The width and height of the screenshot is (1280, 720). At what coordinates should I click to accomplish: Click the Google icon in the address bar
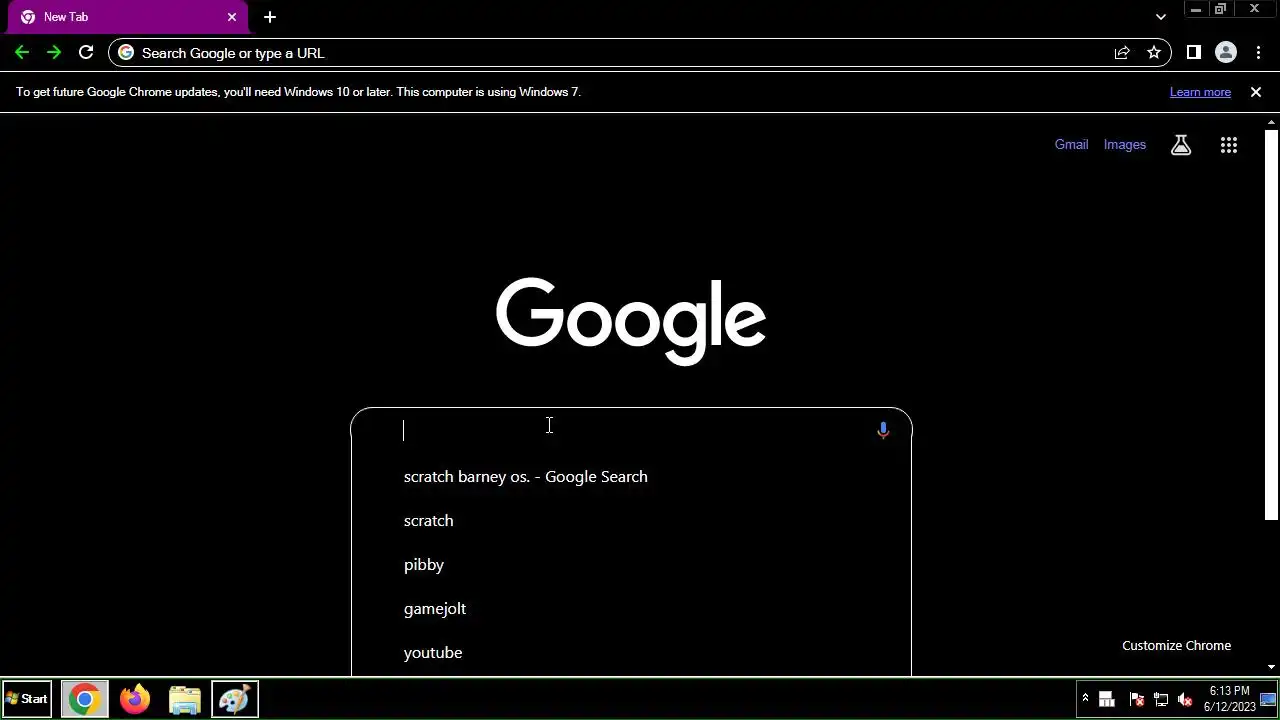pyautogui.click(x=126, y=53)
